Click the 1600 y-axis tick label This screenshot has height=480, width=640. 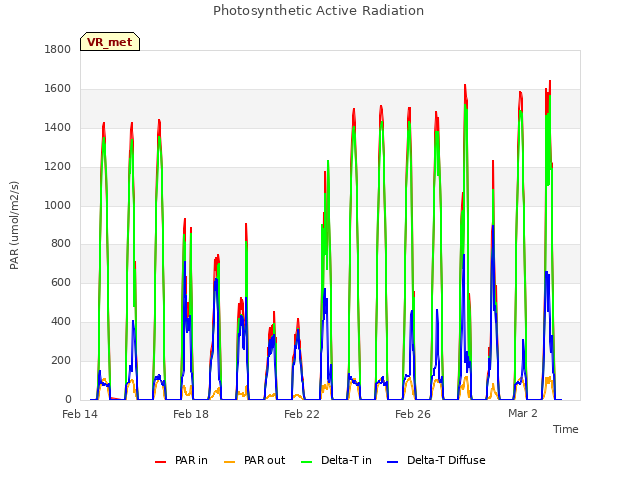[58, 89]
